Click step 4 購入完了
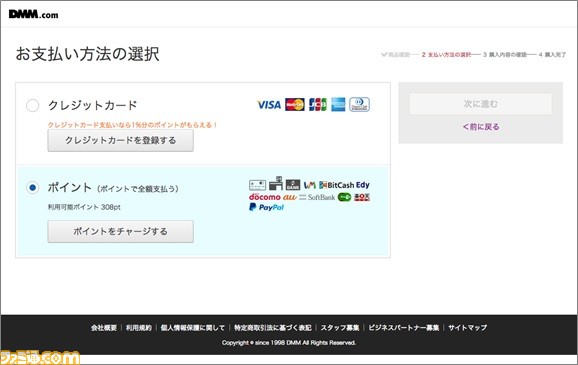Viewport: 578px width, 365px height. [x=552, y=55]
